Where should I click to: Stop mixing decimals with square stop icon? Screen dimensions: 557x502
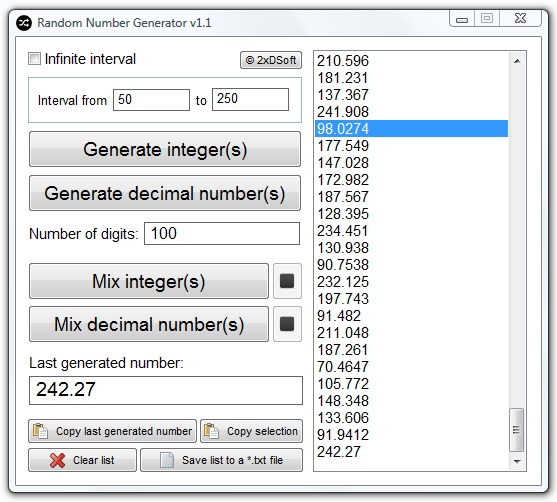(287, 324)
